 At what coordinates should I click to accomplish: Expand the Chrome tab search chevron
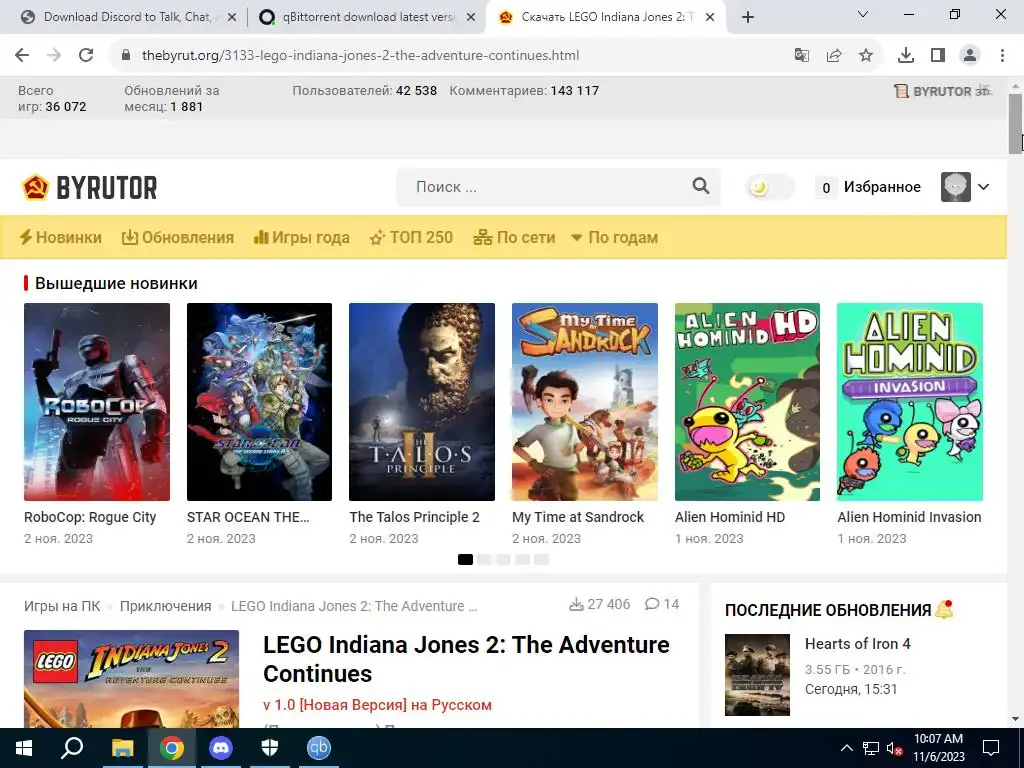coord(863,14)
